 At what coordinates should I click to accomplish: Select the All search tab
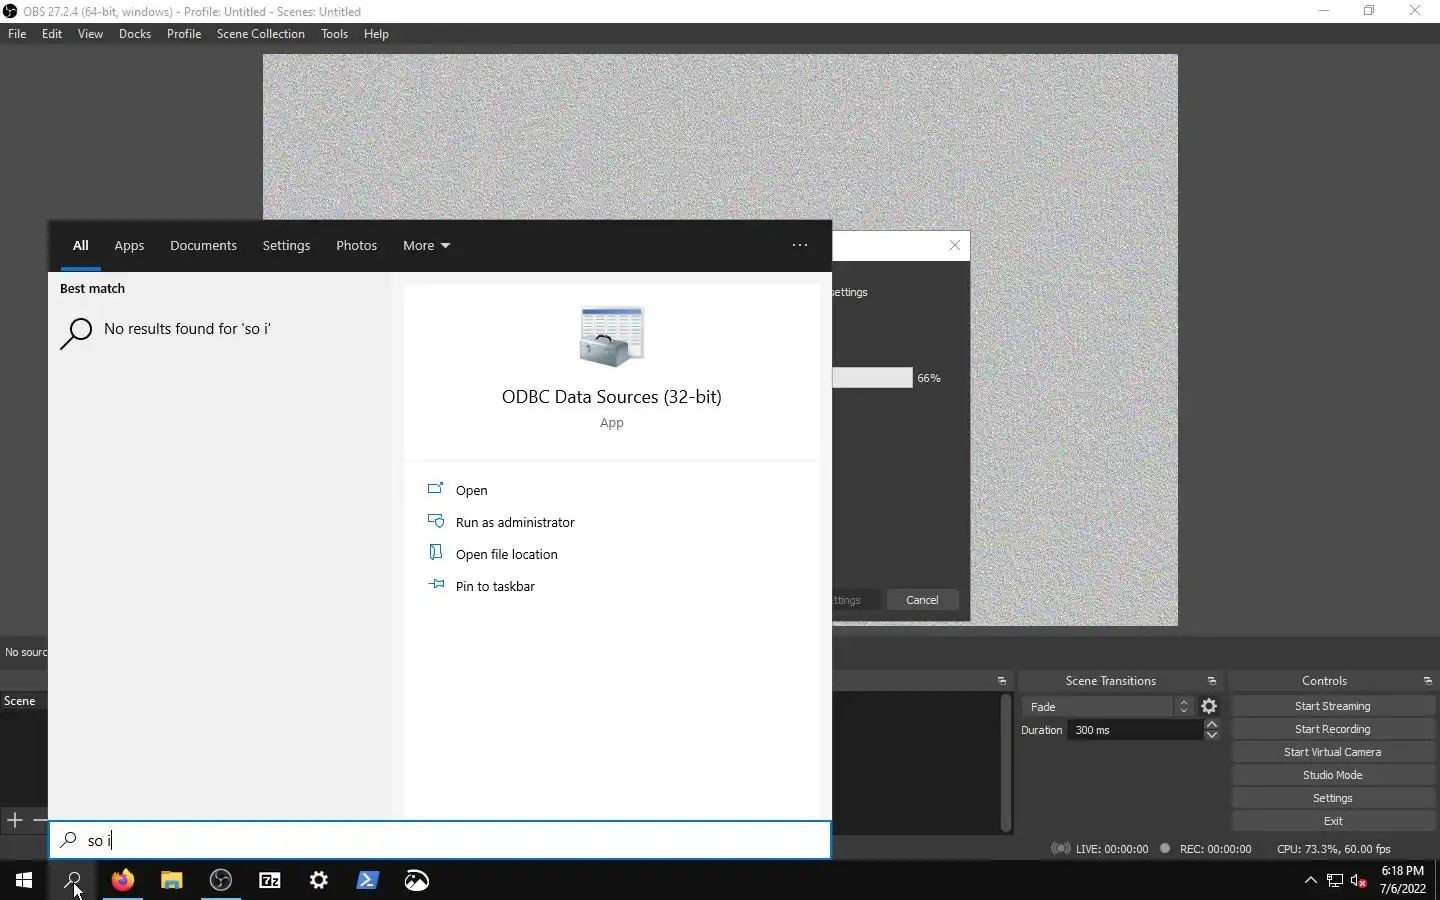click(x=81, y=245)
